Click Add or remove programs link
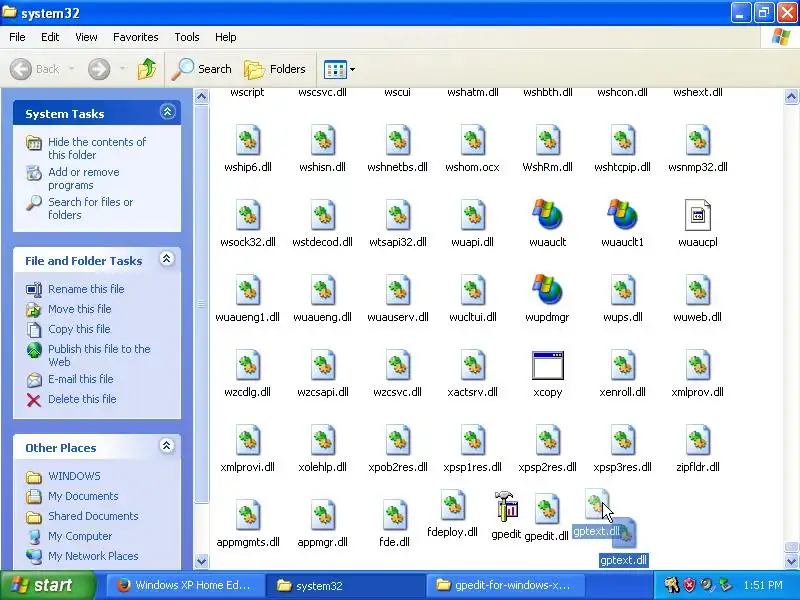This screenshot has width=800, height=600. (84, 179)
